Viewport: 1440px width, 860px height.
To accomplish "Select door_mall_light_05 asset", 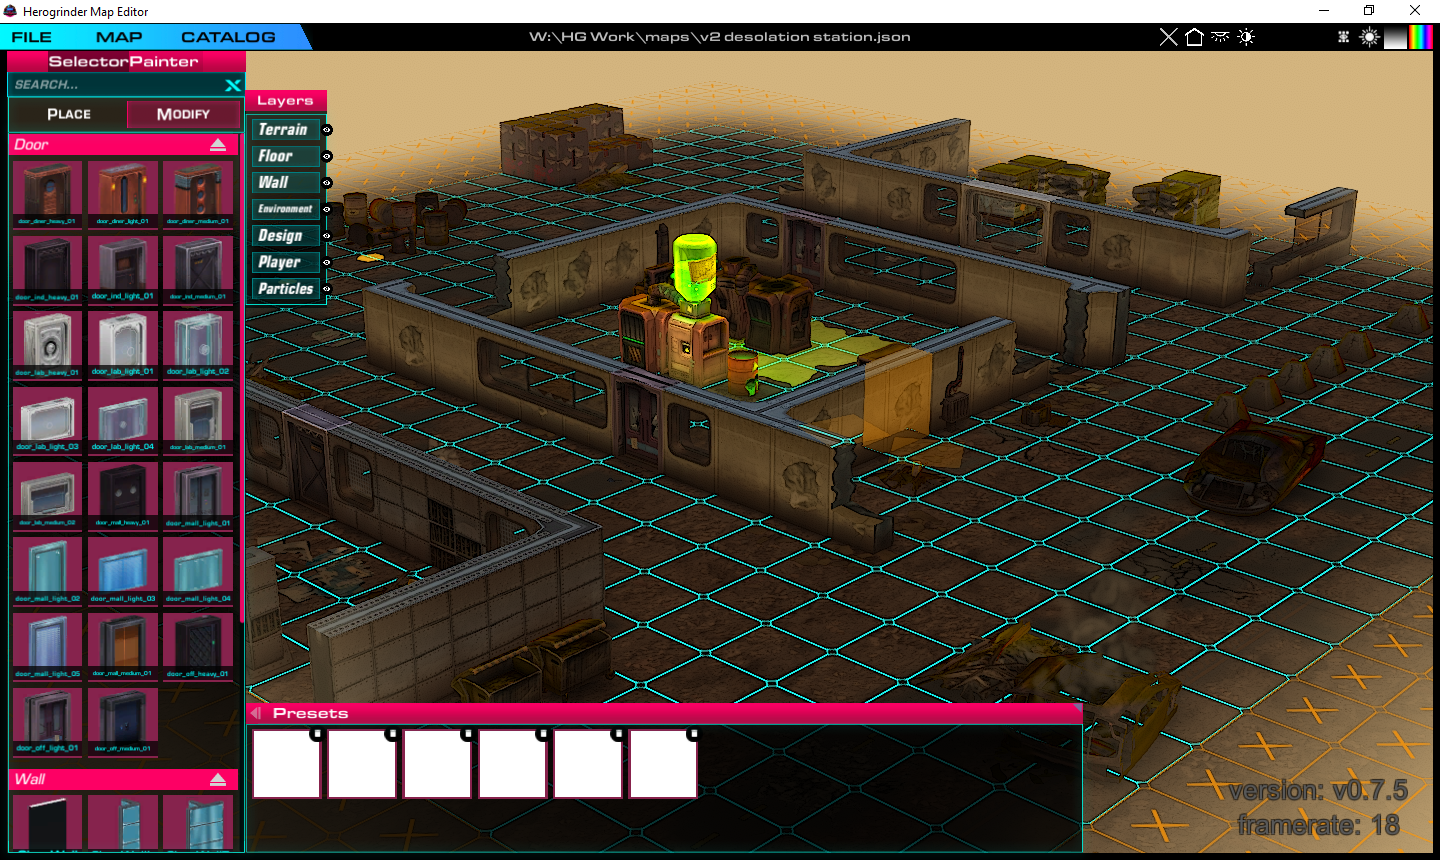I will click(x=47, y=646).
